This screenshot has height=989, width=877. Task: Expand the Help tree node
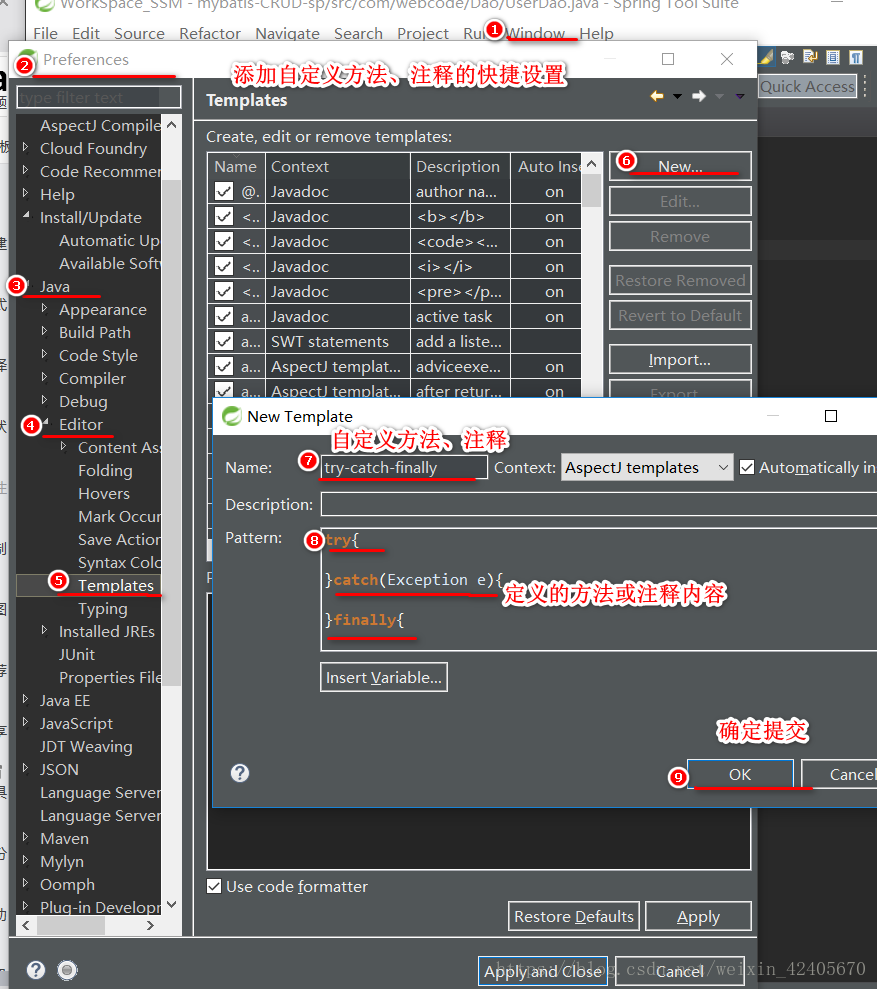tap(26, 193)
